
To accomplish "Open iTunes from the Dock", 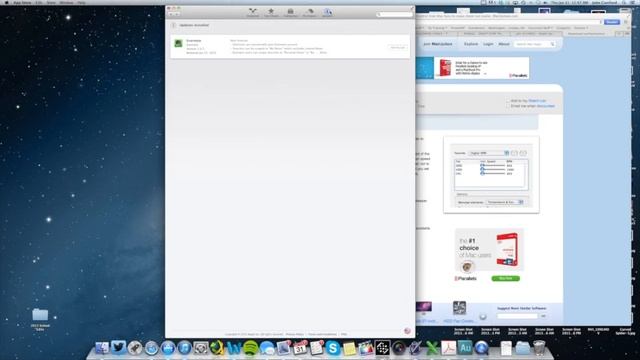I will tap(184, 348).
